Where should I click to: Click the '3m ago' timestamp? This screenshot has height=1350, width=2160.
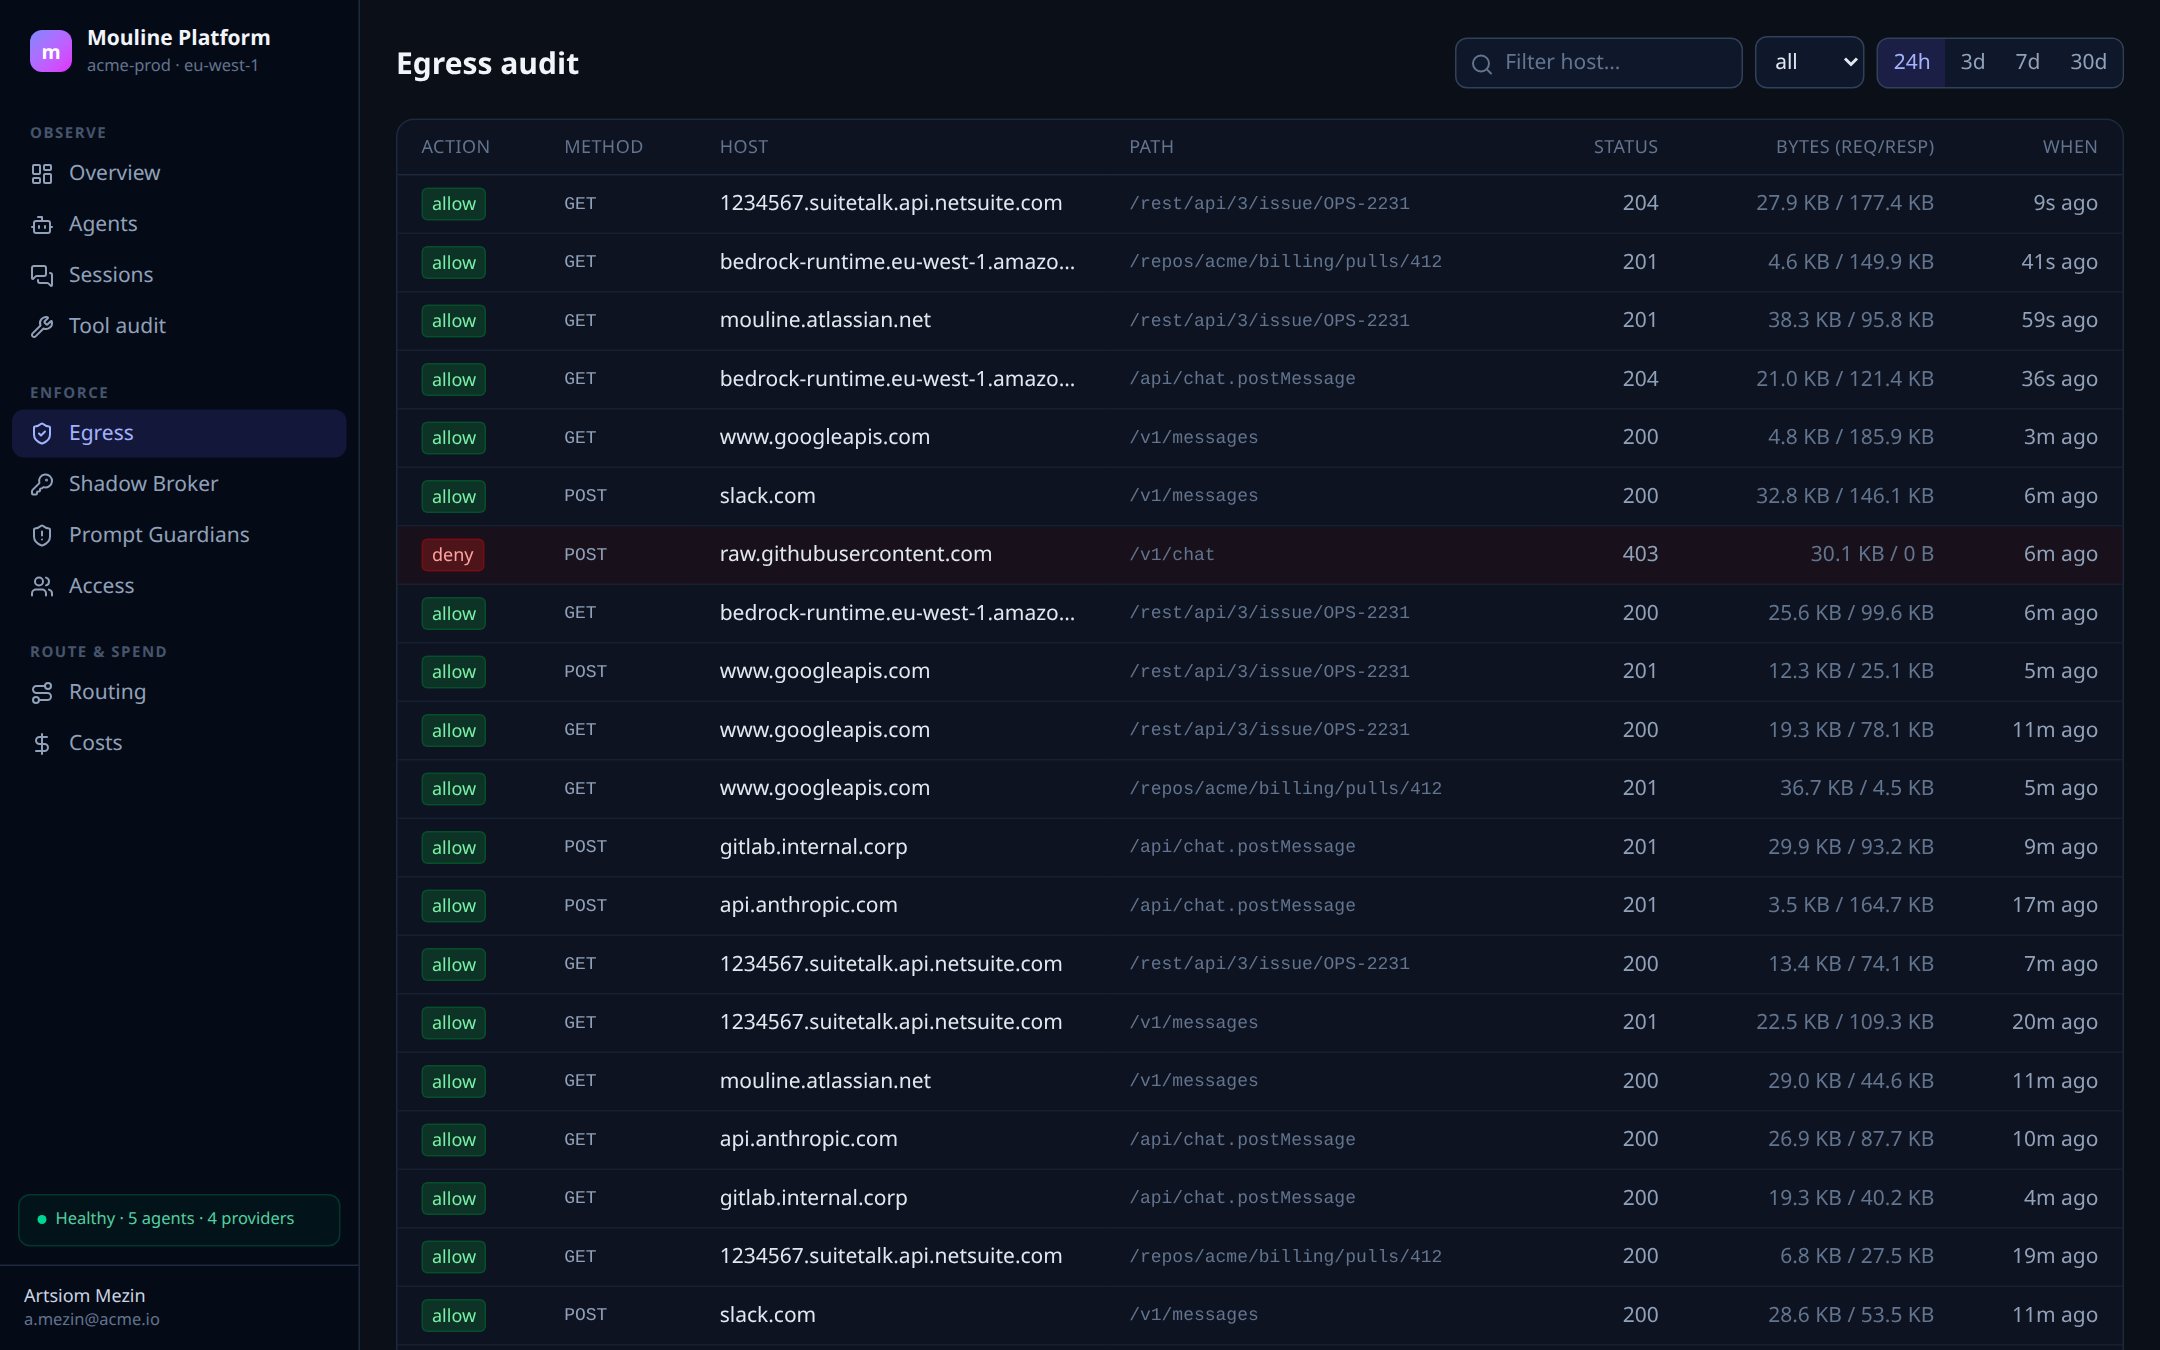pyautogui.click(x=2060, y=437)
